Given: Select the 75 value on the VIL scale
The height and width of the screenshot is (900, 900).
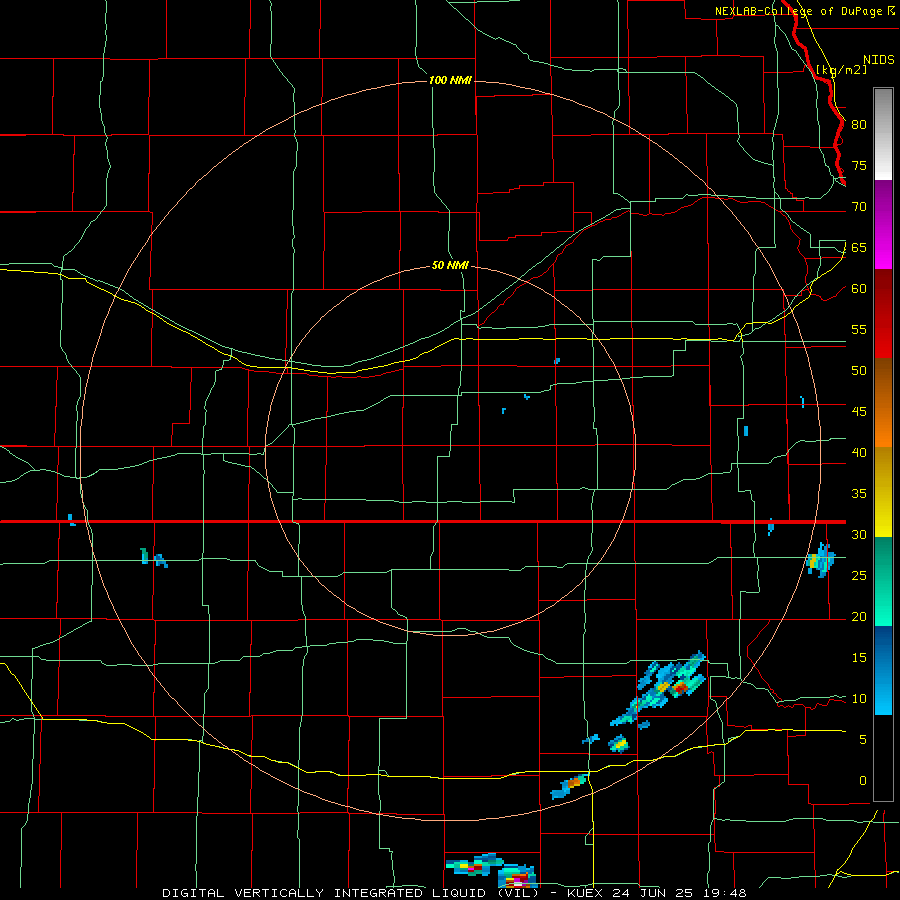Looking at the screenshot, I should 859,166.
